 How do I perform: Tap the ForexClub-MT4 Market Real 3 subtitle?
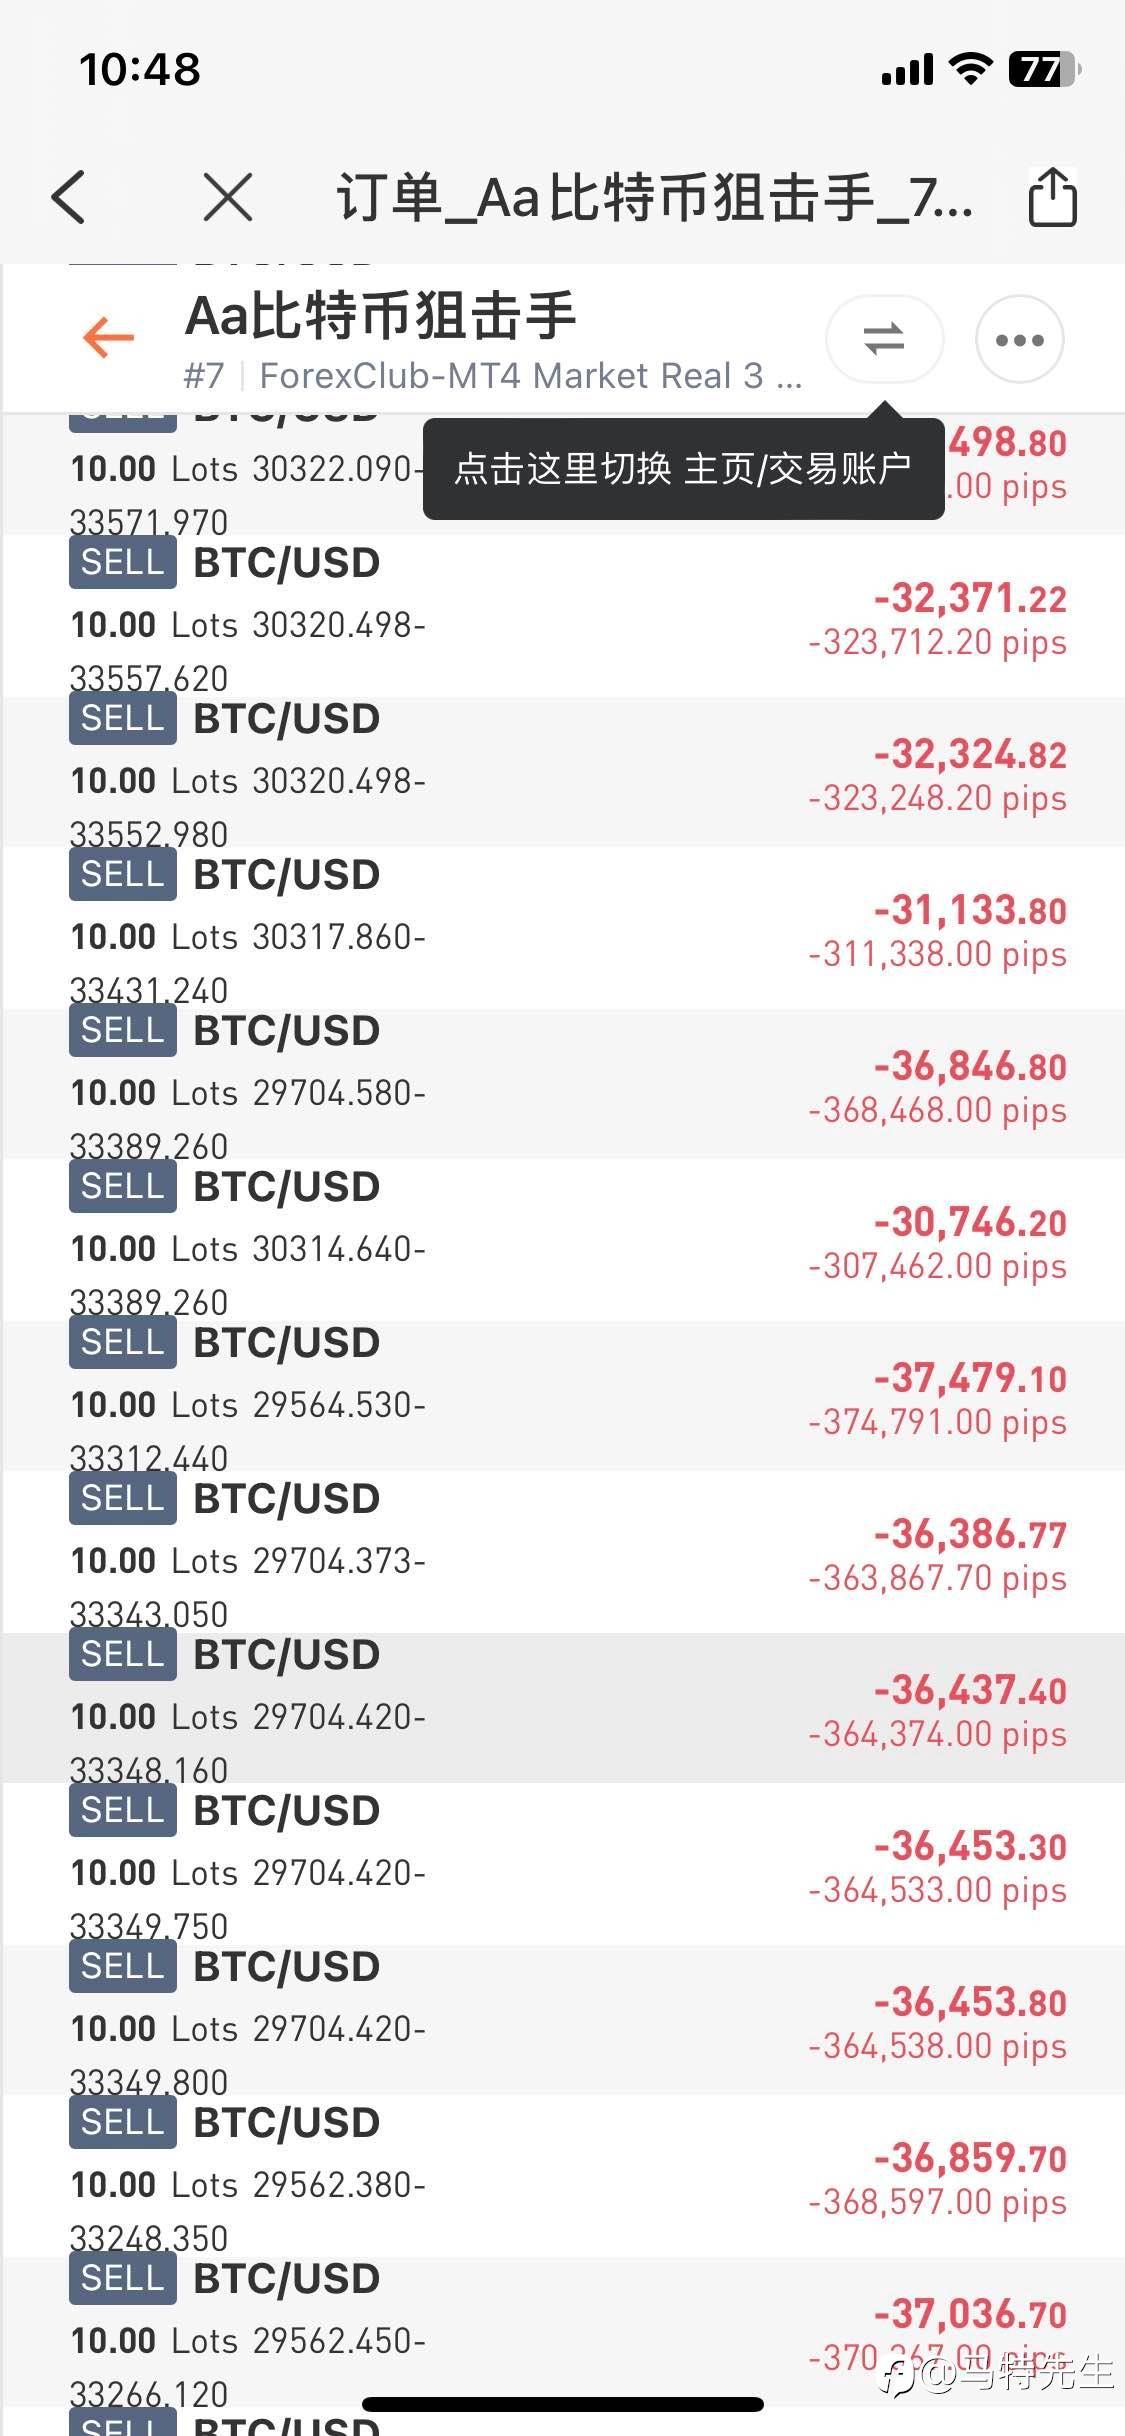pos(530,376)
